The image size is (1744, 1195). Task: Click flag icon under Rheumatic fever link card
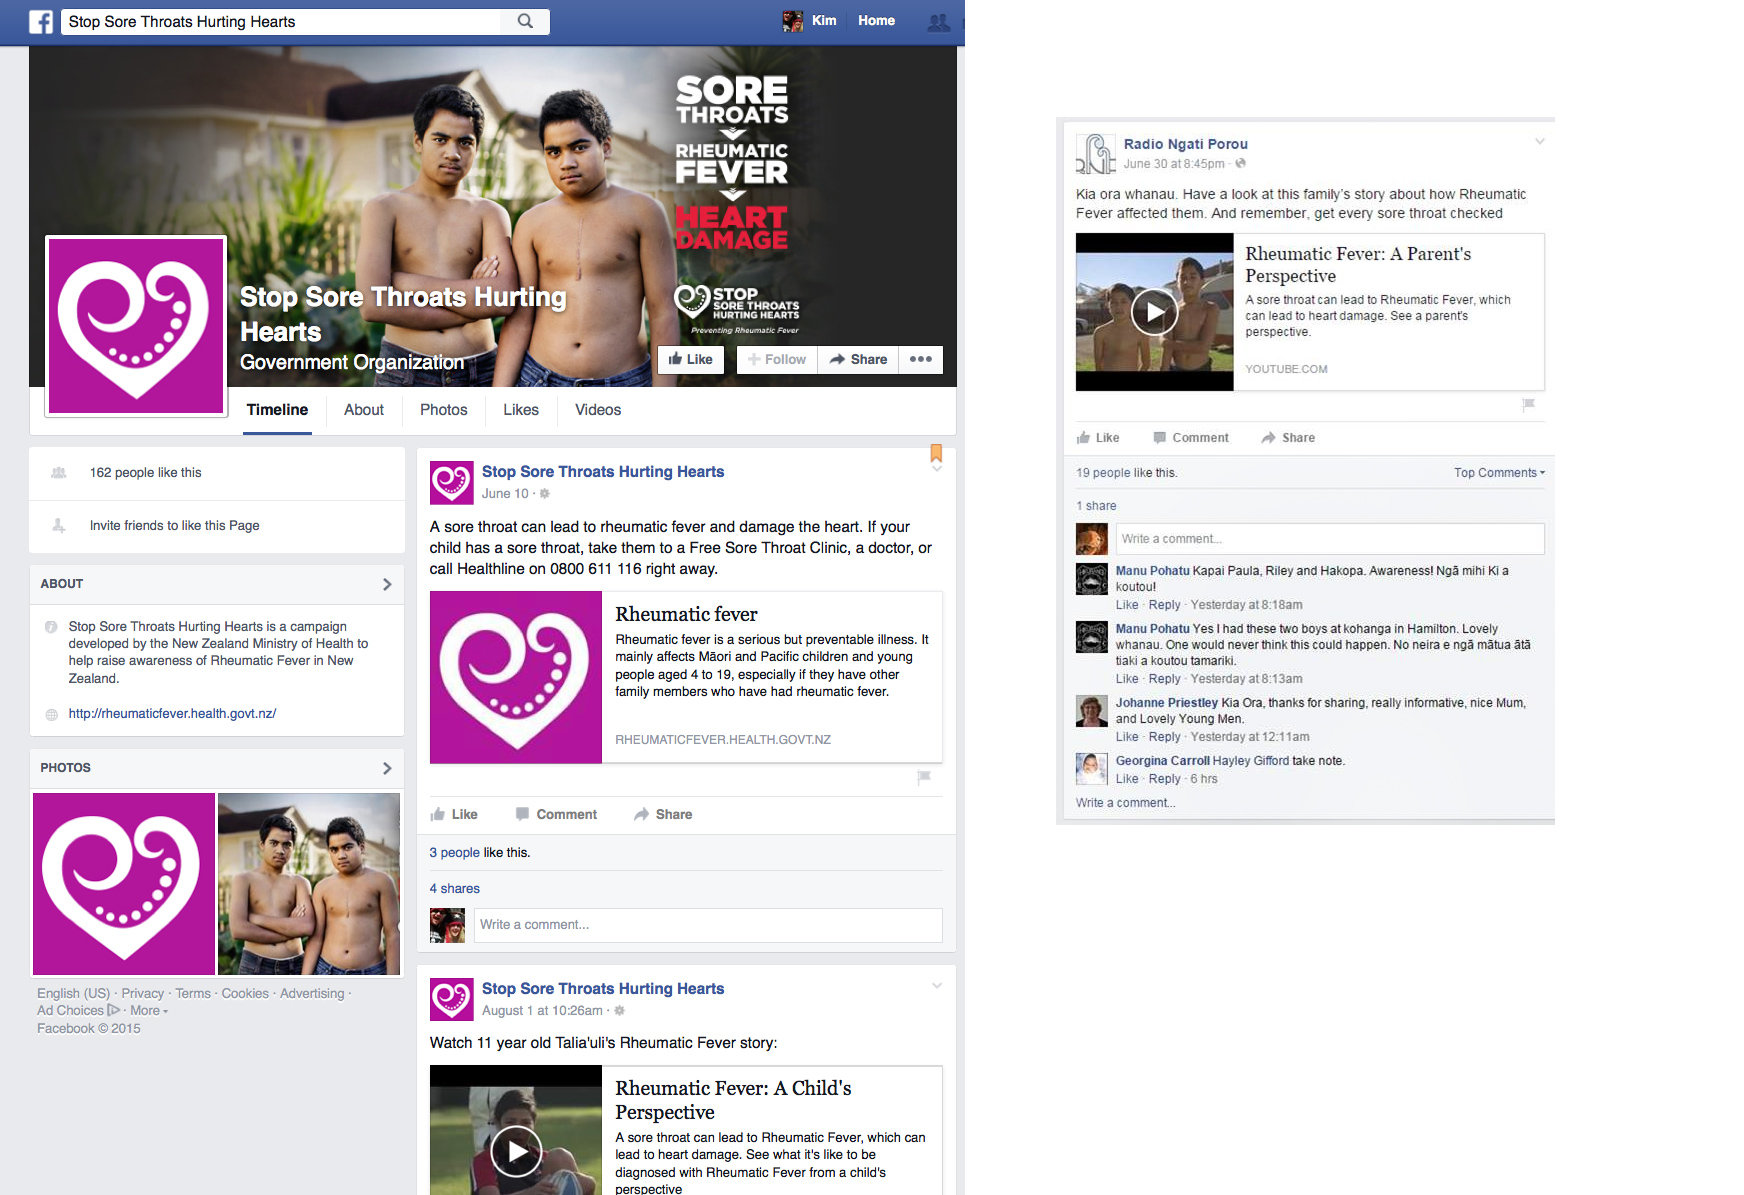924,777
